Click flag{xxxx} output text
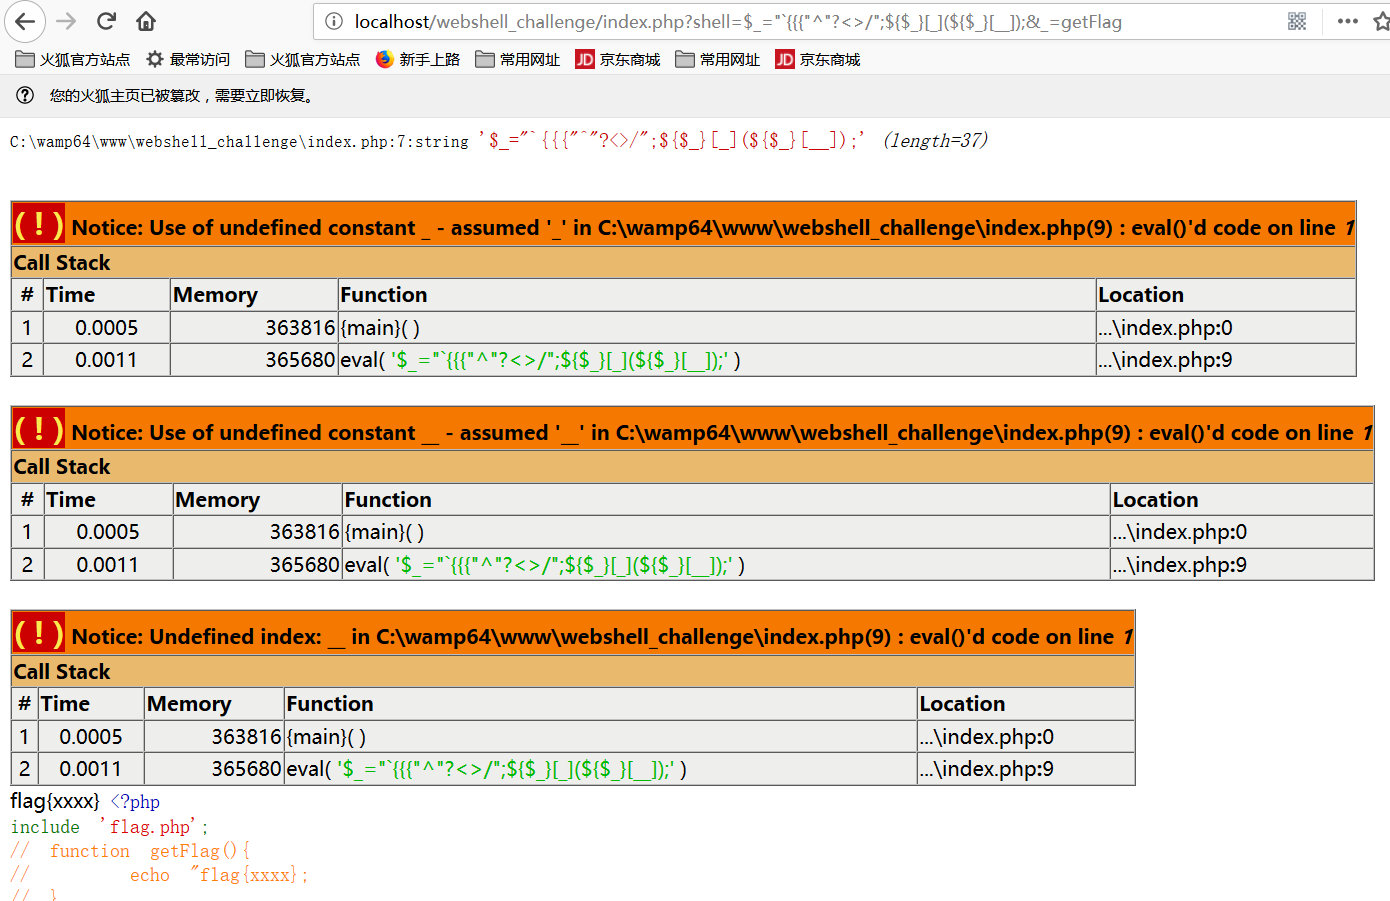 click(55, 801)
